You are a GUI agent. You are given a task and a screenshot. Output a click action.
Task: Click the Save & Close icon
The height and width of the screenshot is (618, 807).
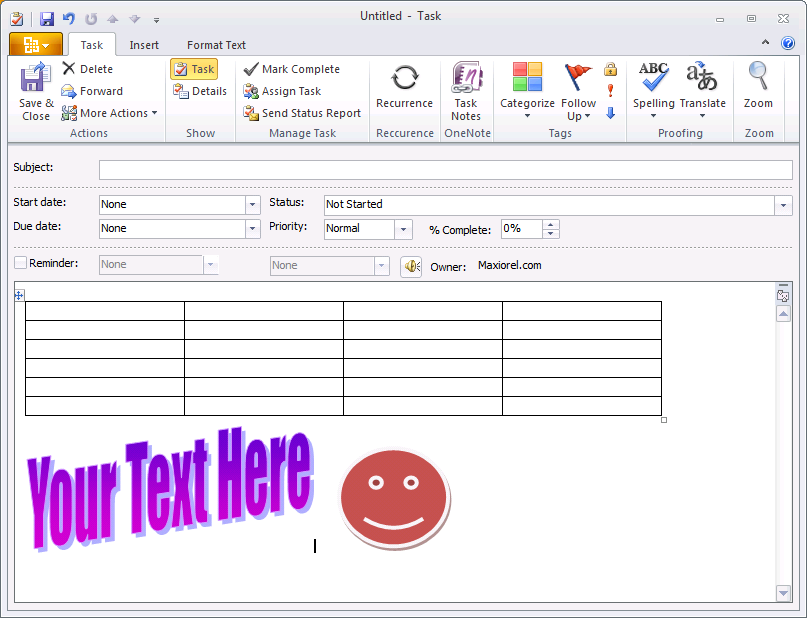click(x=36, y=78)
